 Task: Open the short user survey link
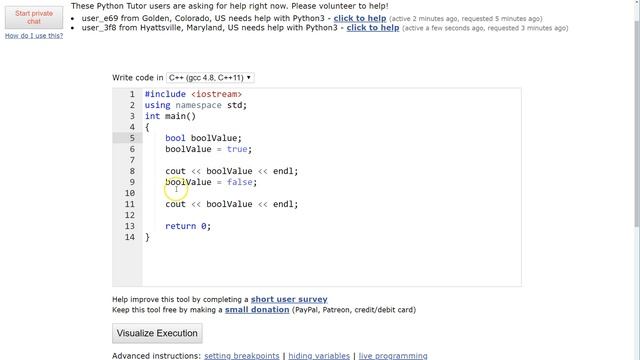point(289,299)
